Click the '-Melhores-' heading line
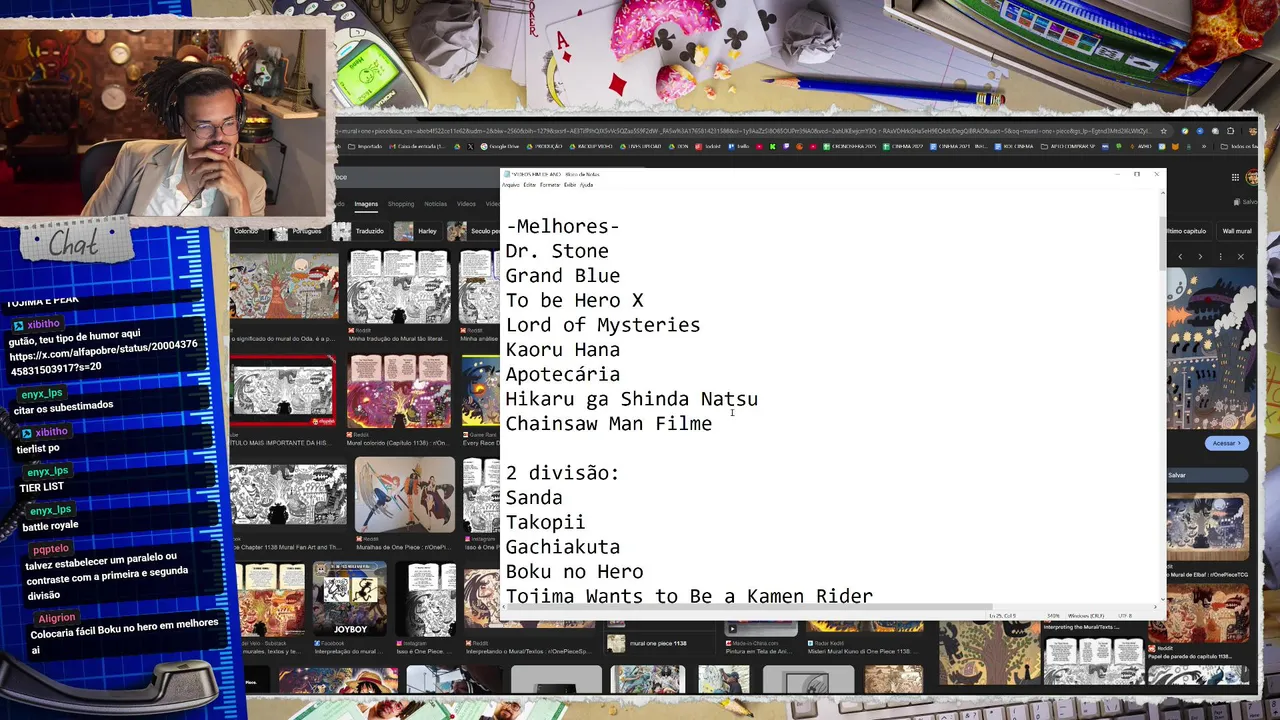1280x720 pixels. click(563, 226)
